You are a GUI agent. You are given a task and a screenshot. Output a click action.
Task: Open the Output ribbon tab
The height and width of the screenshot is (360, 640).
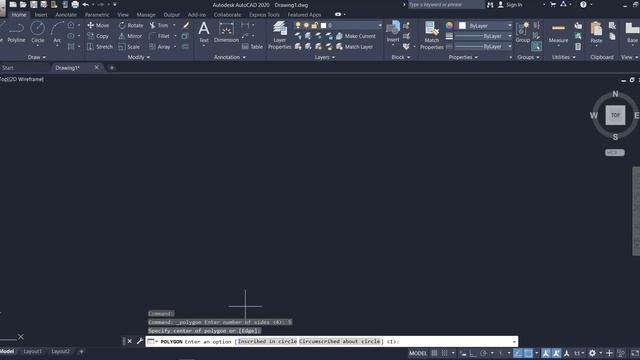[x=171, y=15]
